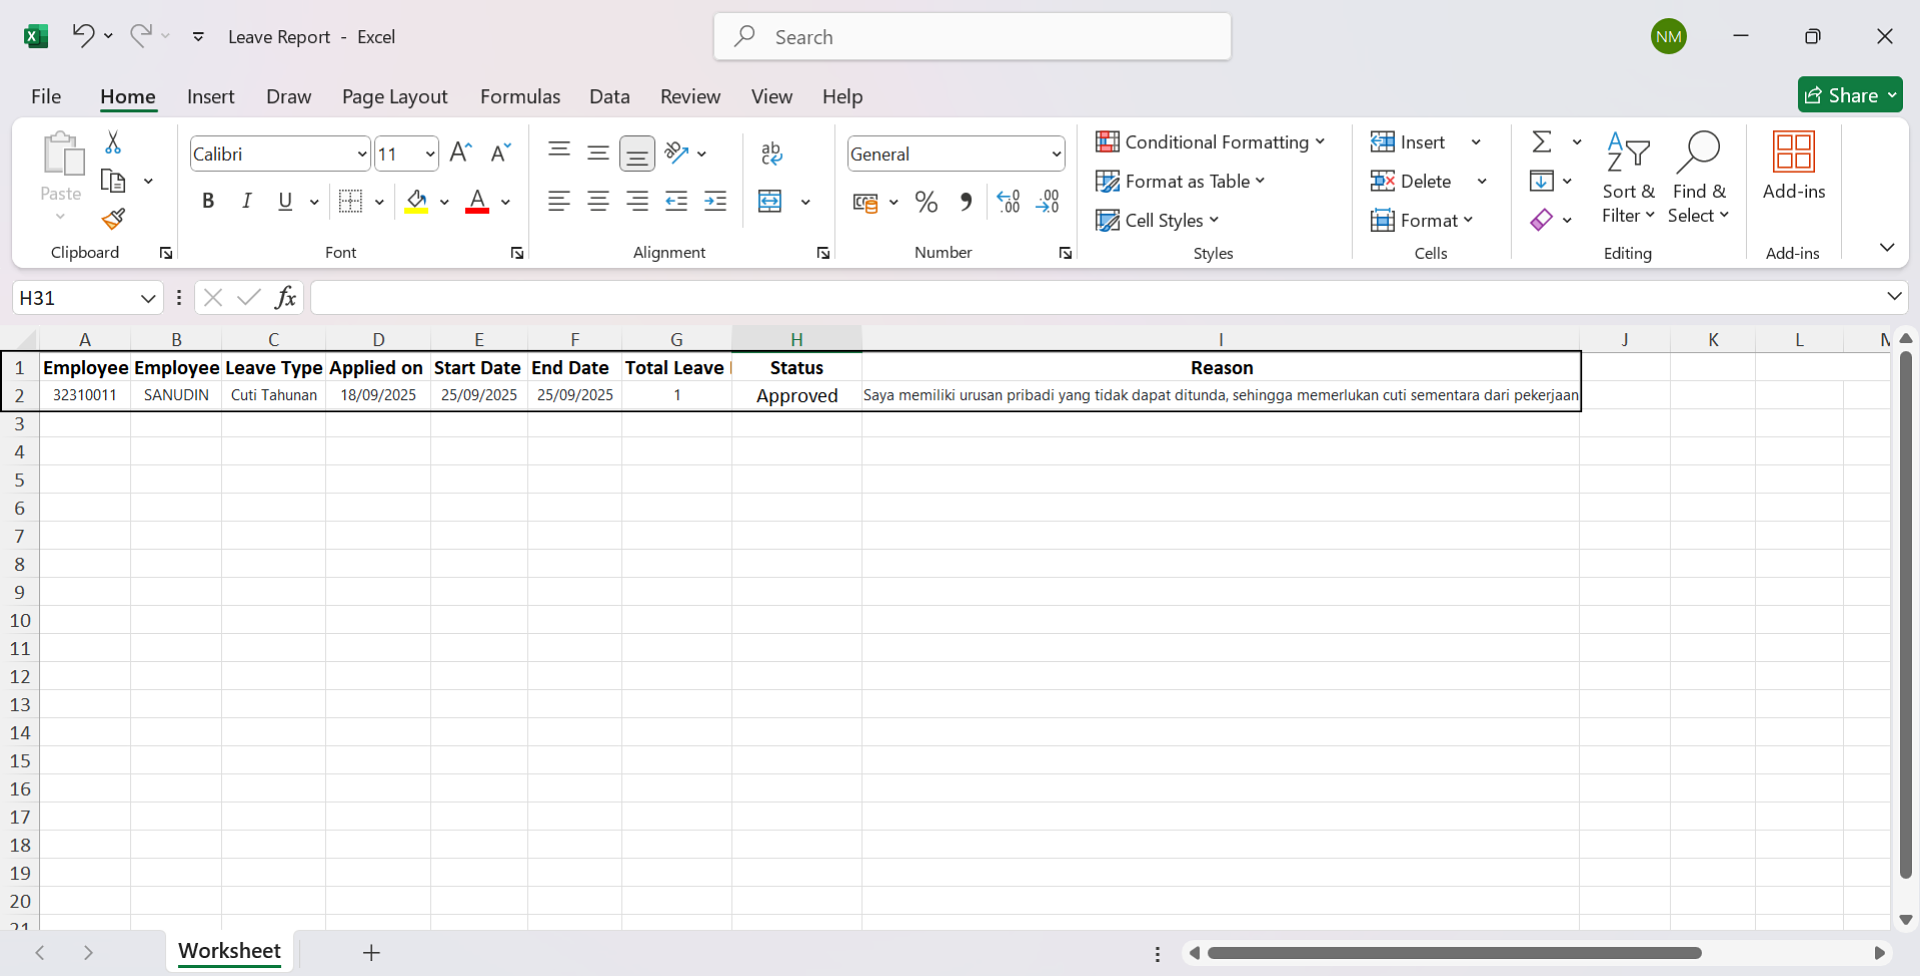This screenshot has width=1920, height=976.
Task: Expand the General number format dropdown
Action: click(x=1056, y=154)
